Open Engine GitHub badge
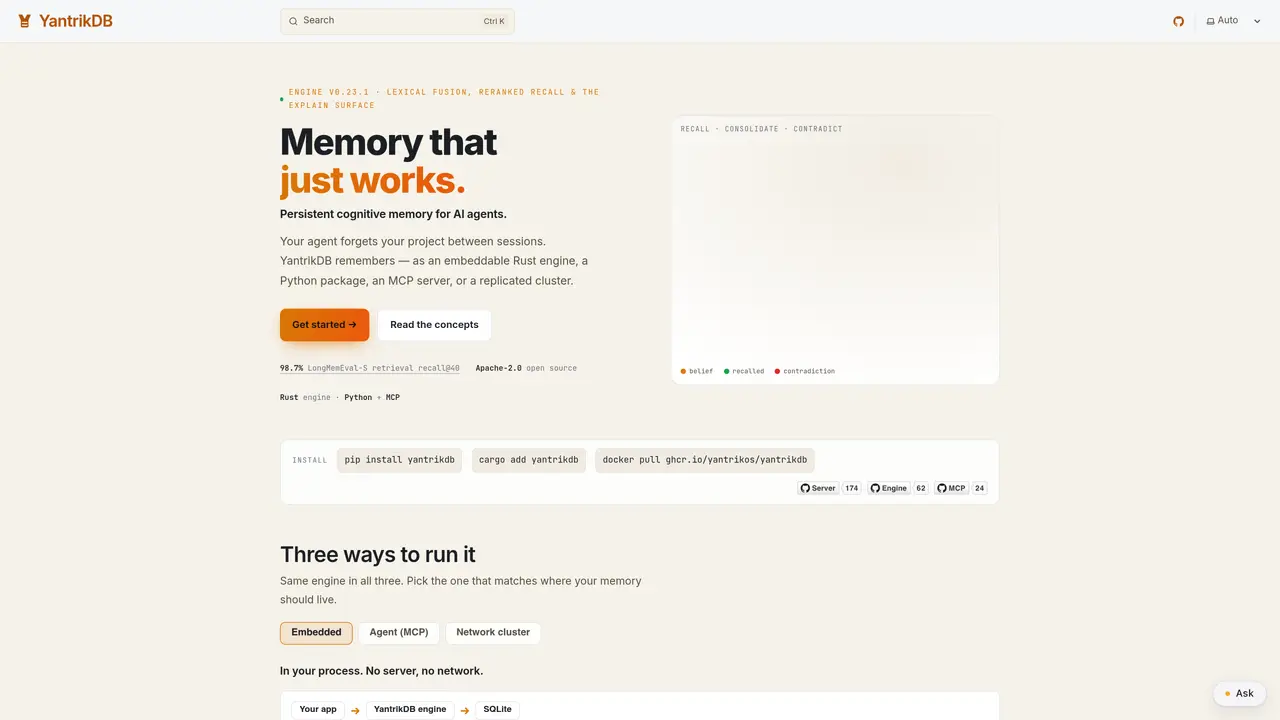The height and width of the screenshot is (720, 1280). point(897,488)
